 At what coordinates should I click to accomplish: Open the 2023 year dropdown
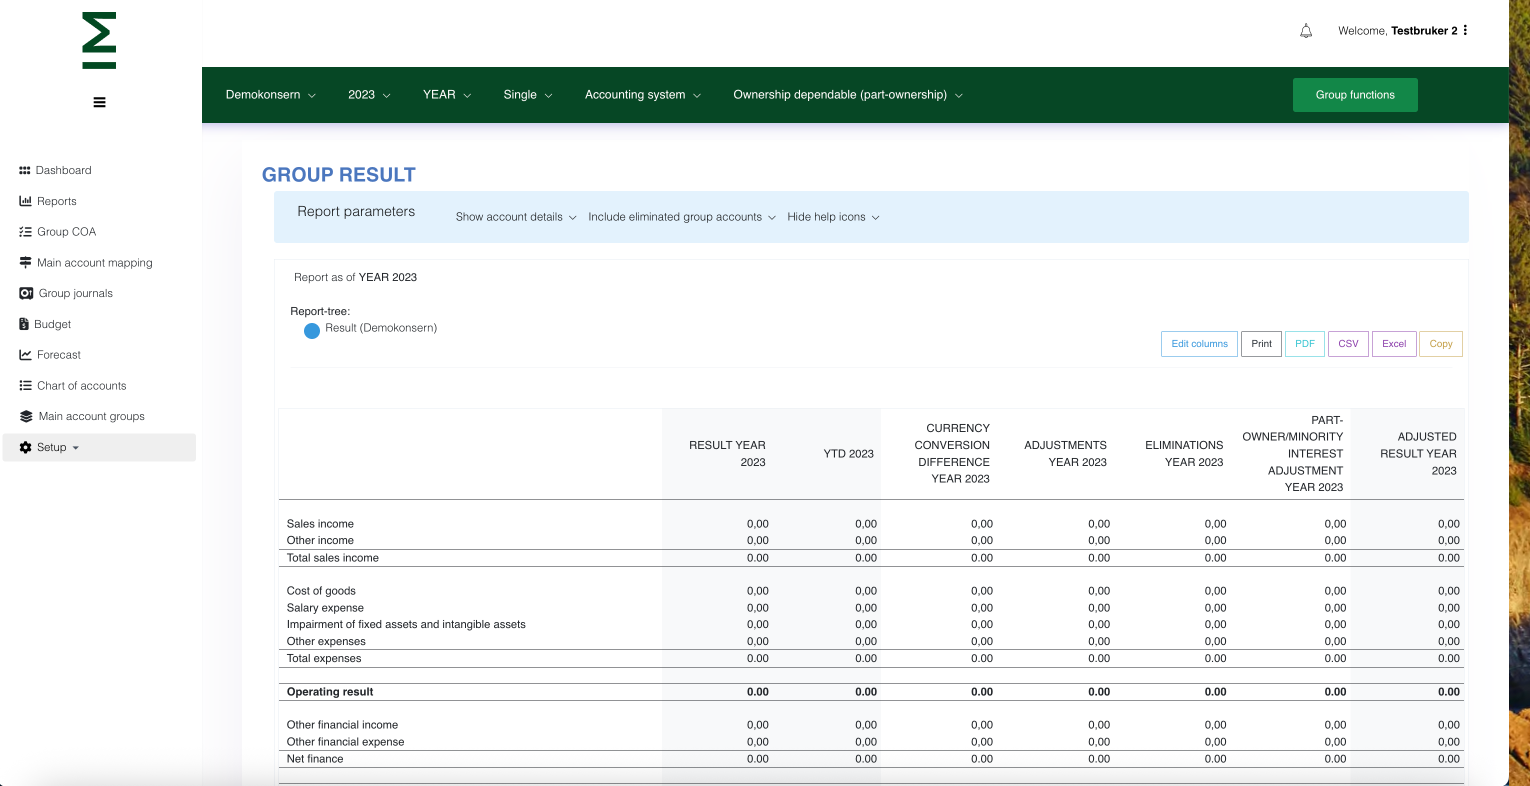click(x=369, y=95)
